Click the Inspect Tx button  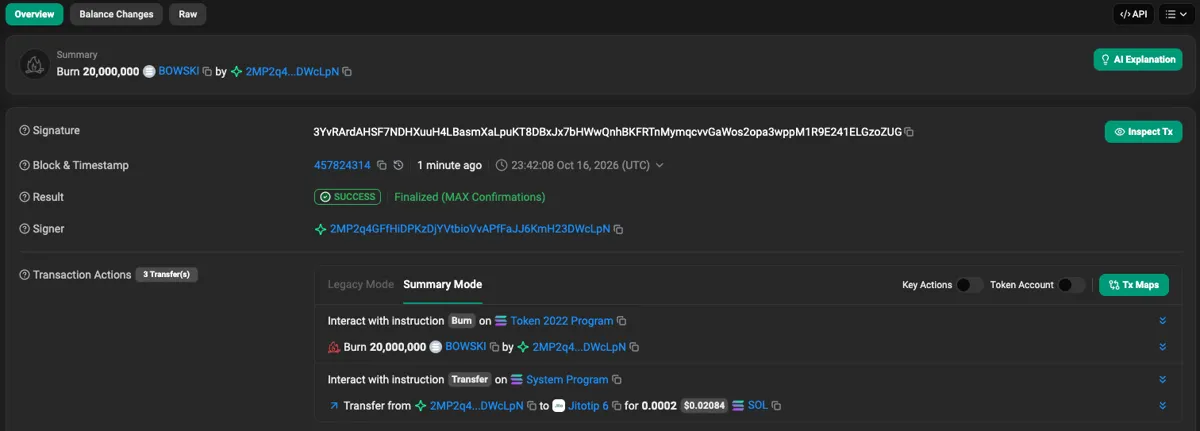[1143, 132]
